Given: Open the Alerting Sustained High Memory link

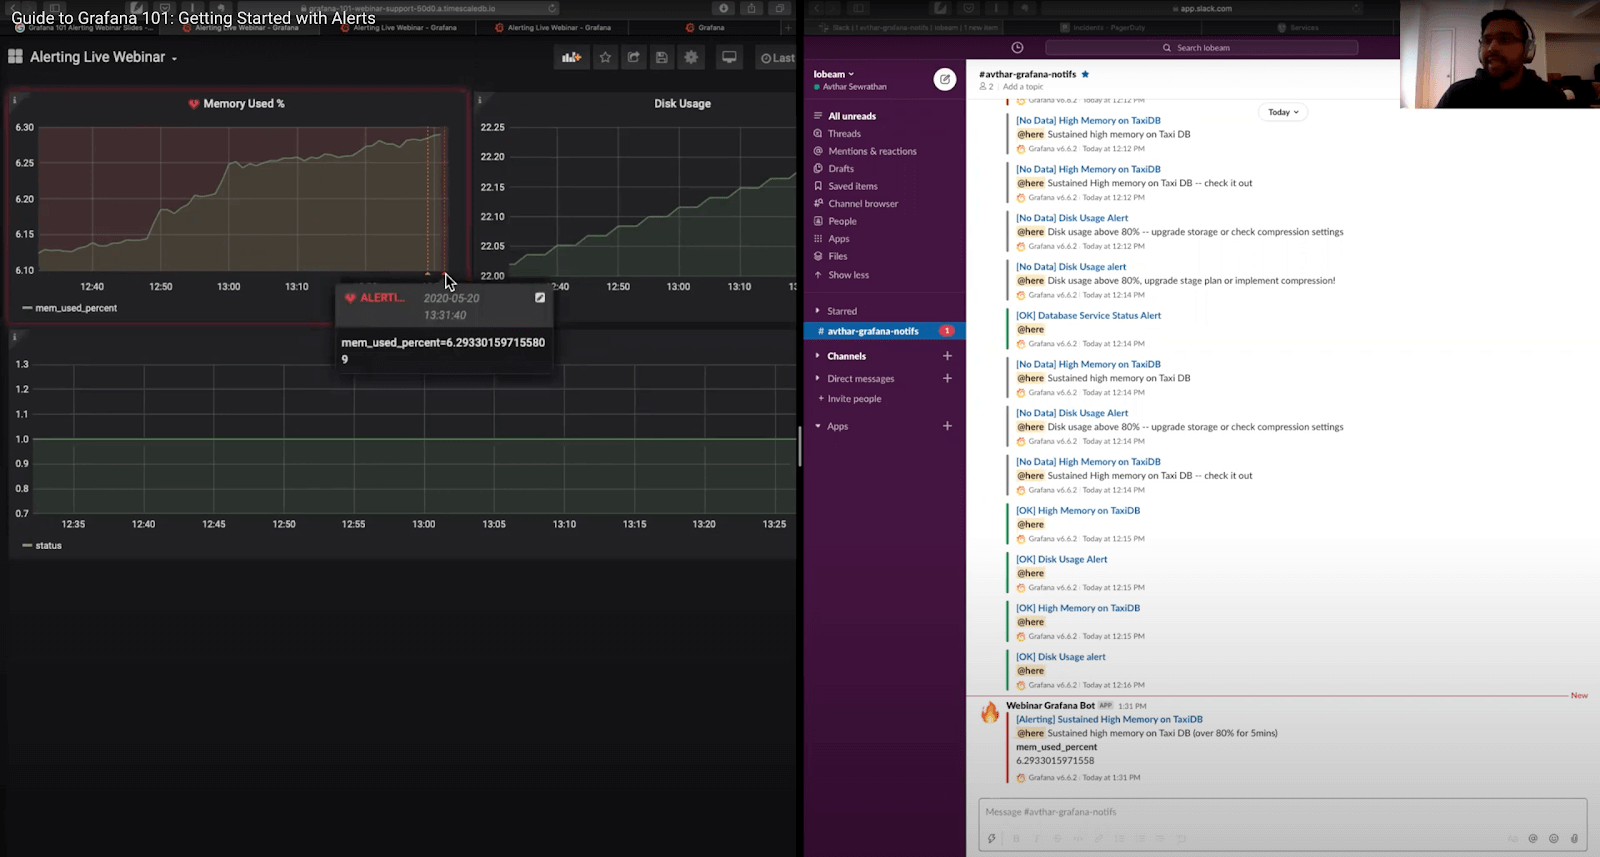Looking at the screenshot, I should [x=1109, y=719].
